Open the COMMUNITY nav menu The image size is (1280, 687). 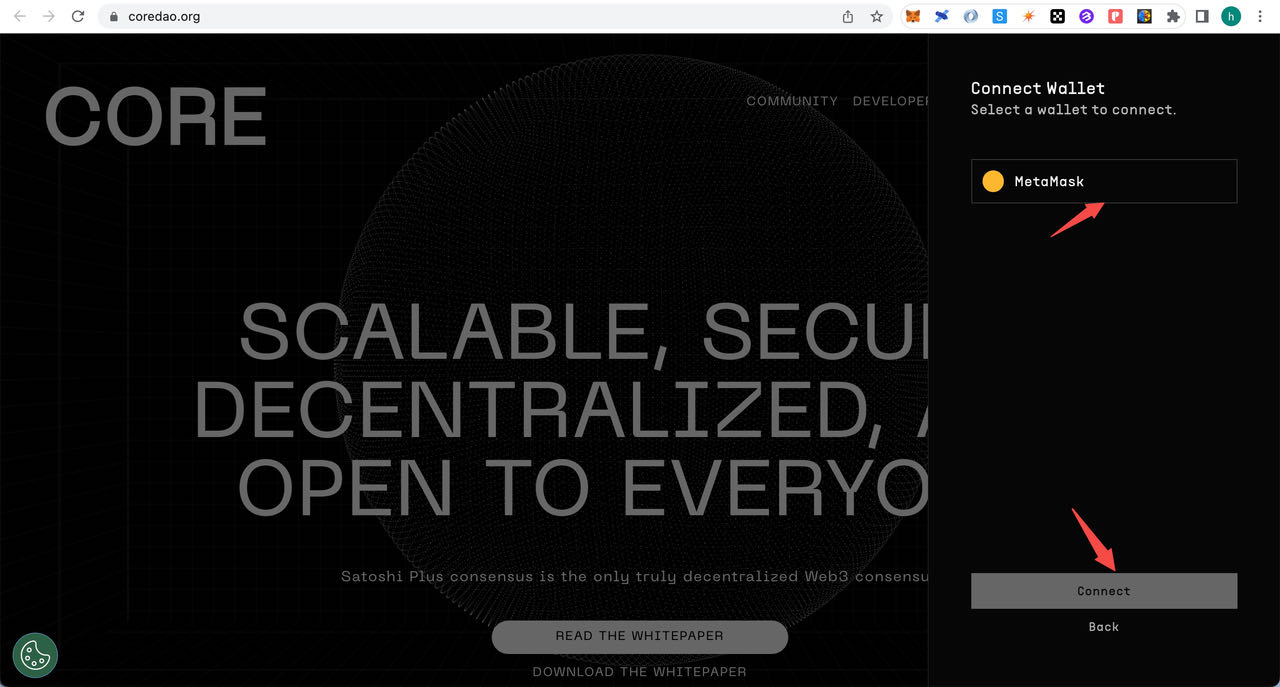(791, 101)
